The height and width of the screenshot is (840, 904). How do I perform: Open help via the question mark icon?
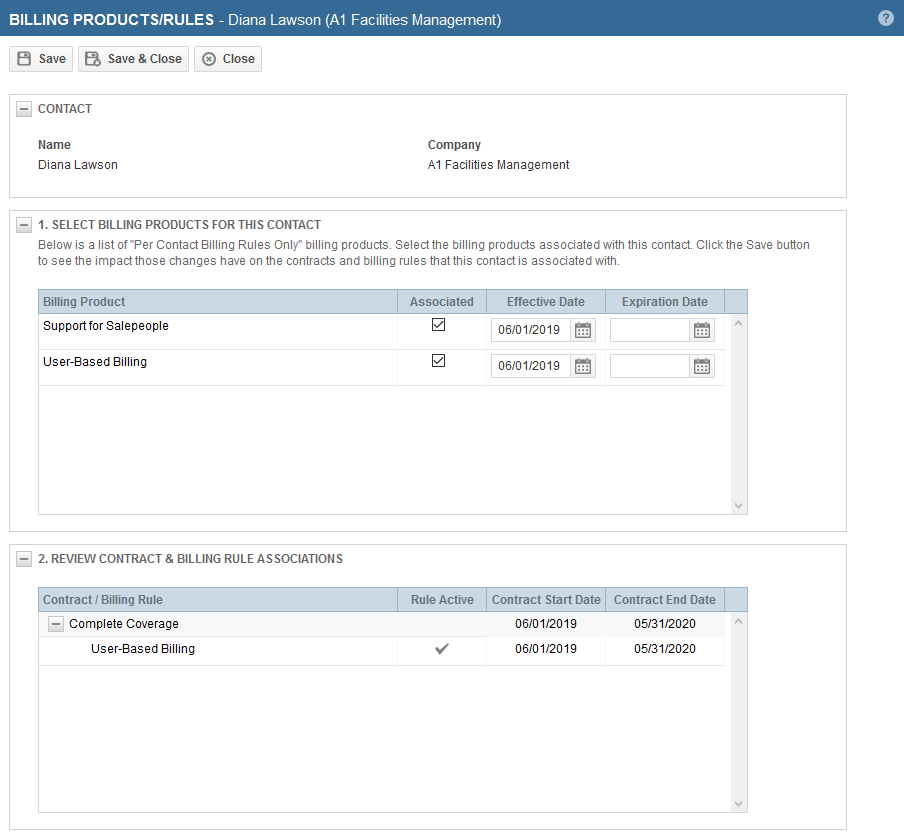(x=885, y=17)
